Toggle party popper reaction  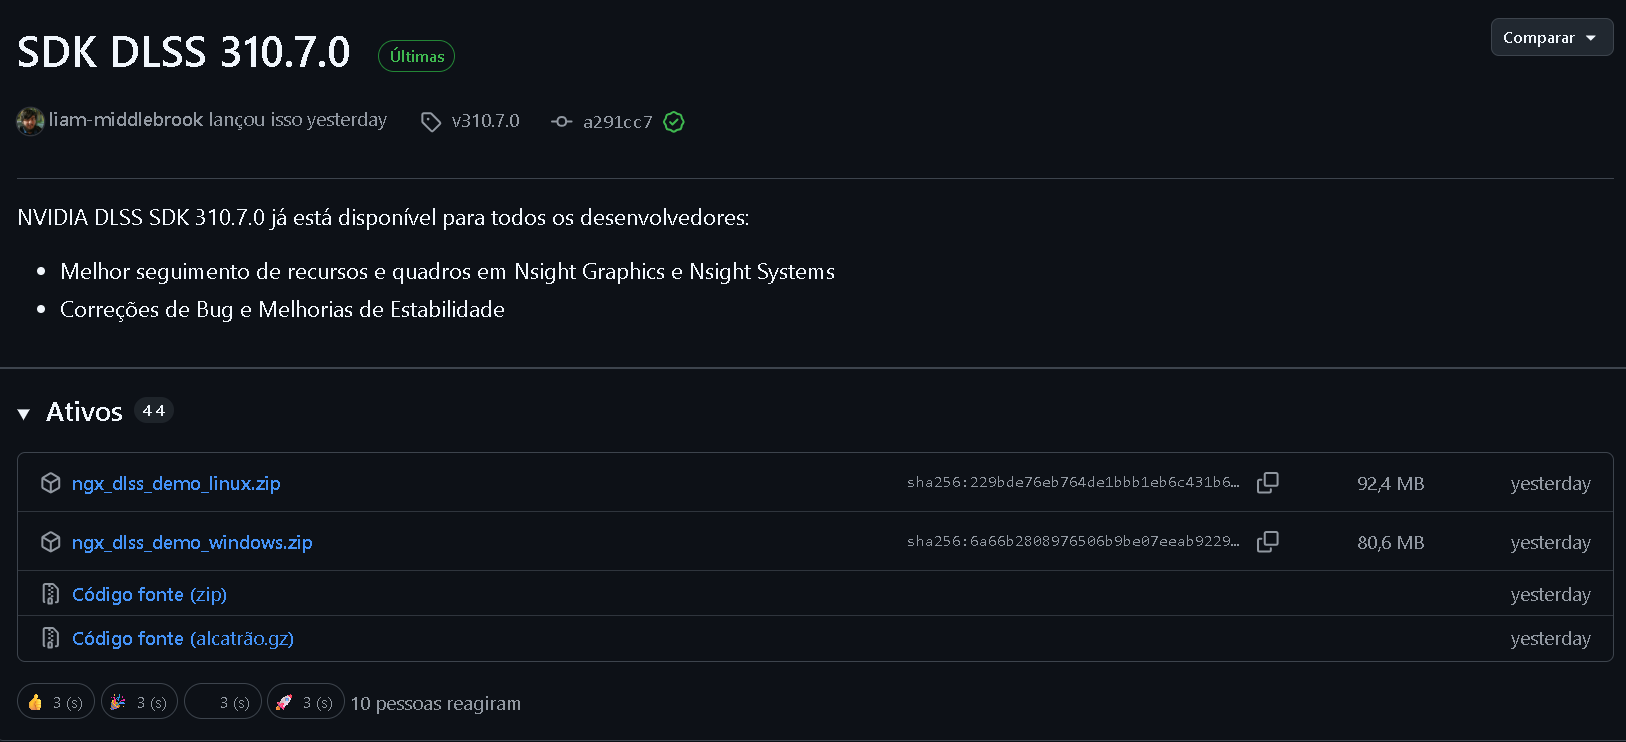pyautogui.click(x=140, y=702)
